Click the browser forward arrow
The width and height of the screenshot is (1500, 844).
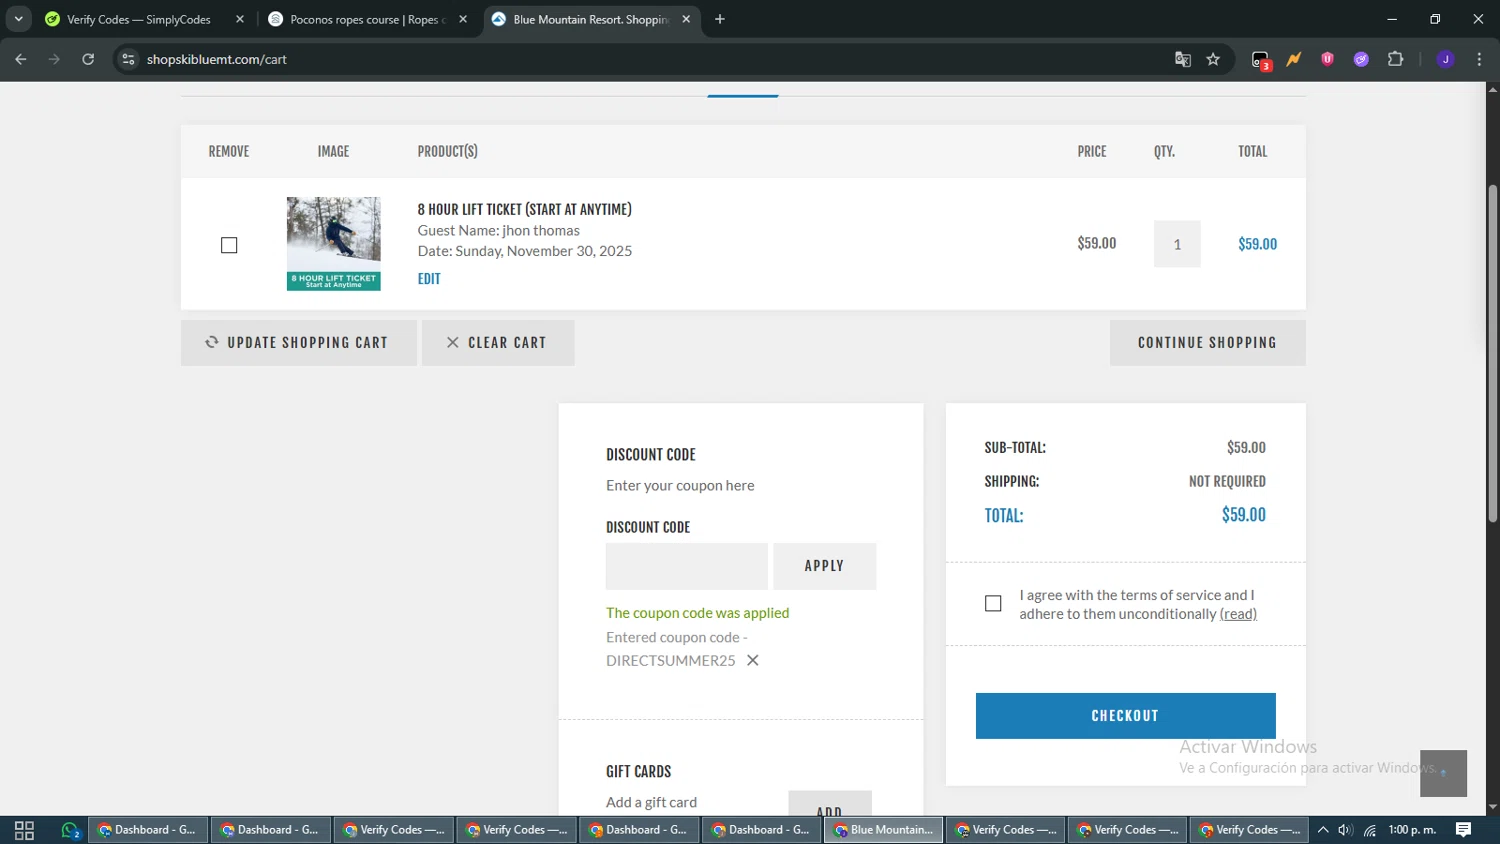point(54,59)
